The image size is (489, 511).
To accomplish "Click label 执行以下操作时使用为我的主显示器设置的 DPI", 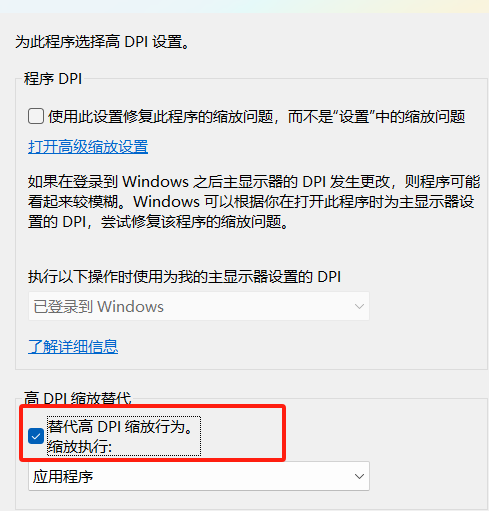I will click(x=184, y=277).
